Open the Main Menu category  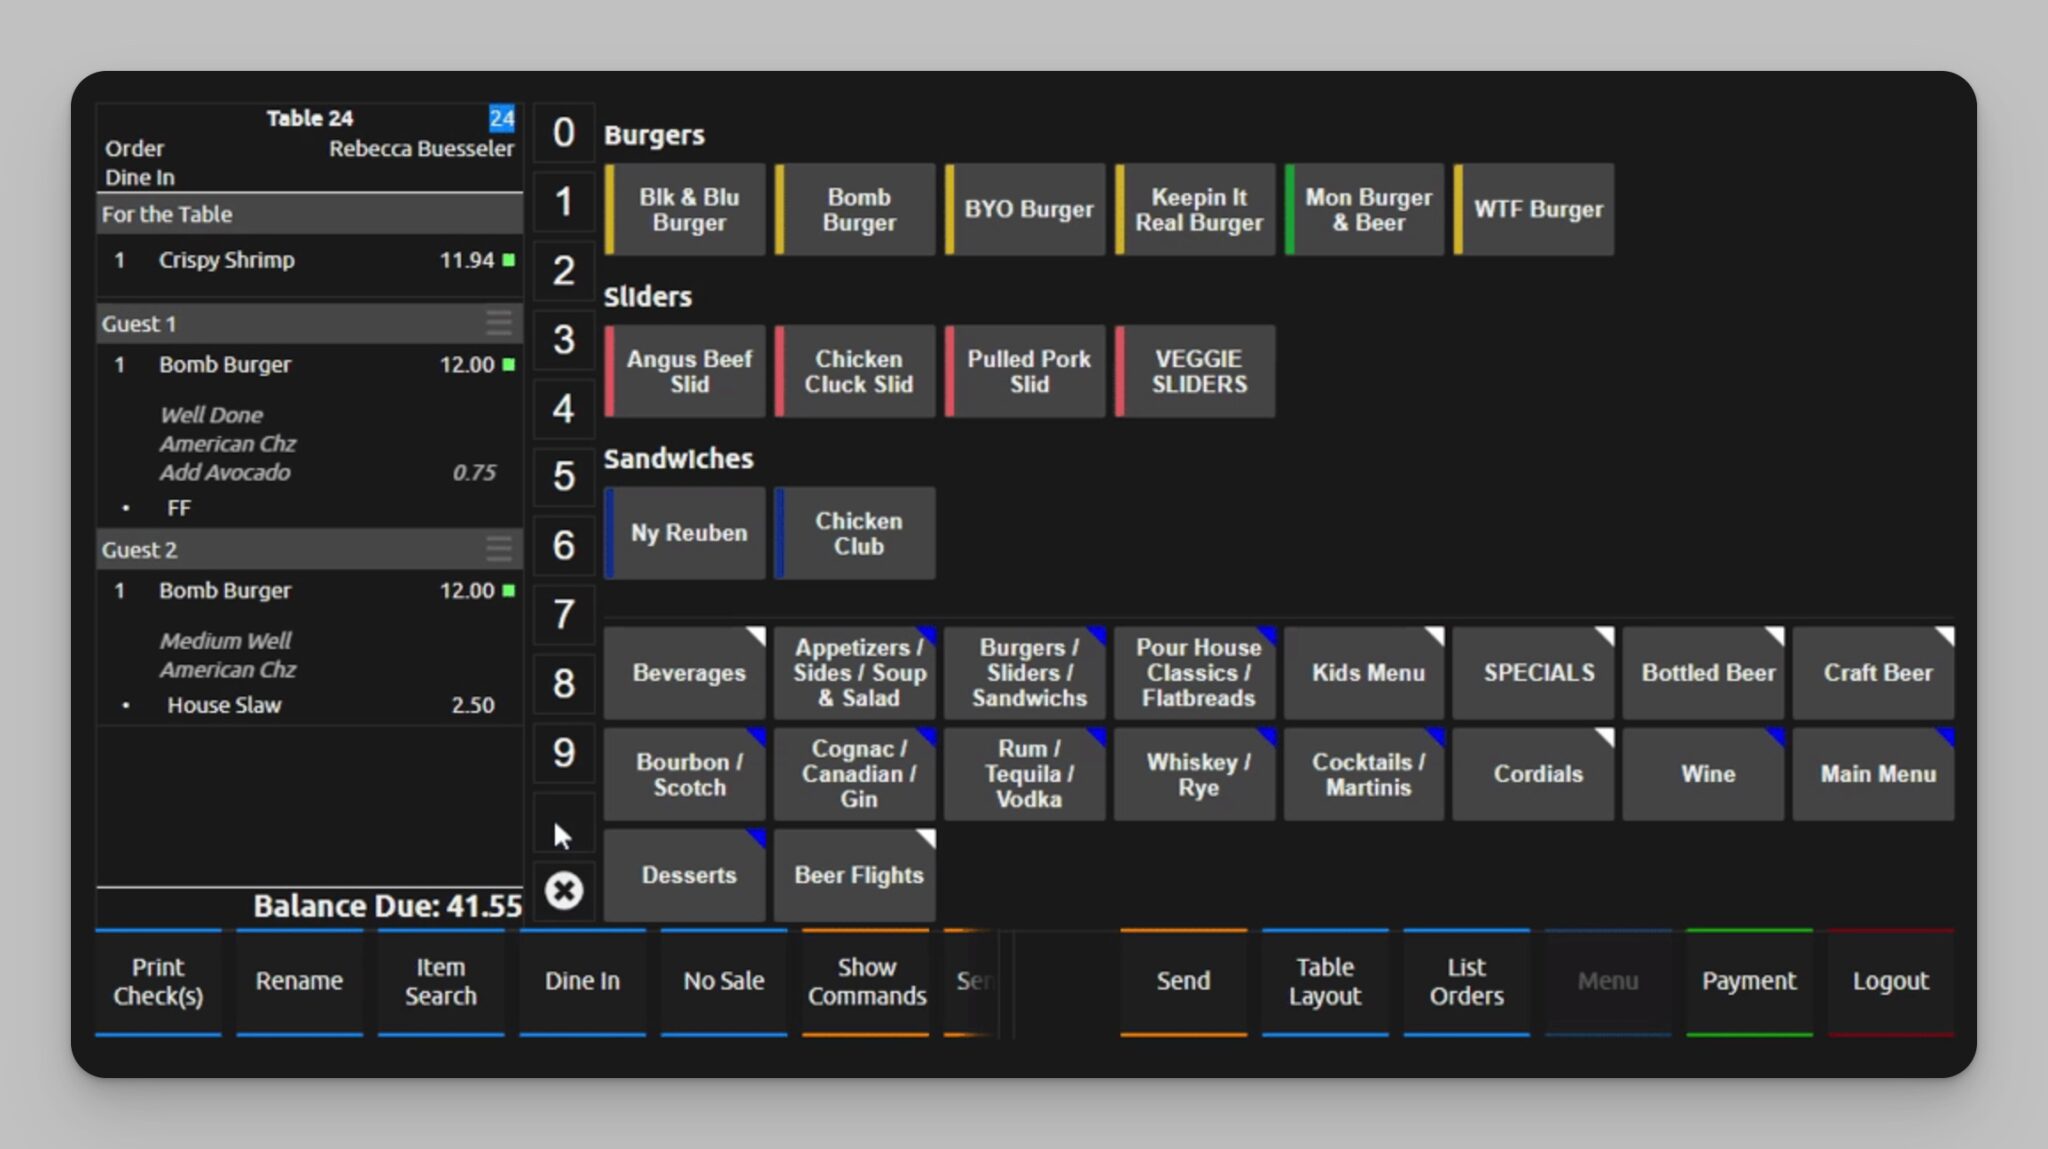pyautogui.click(x=1877, y=774)
